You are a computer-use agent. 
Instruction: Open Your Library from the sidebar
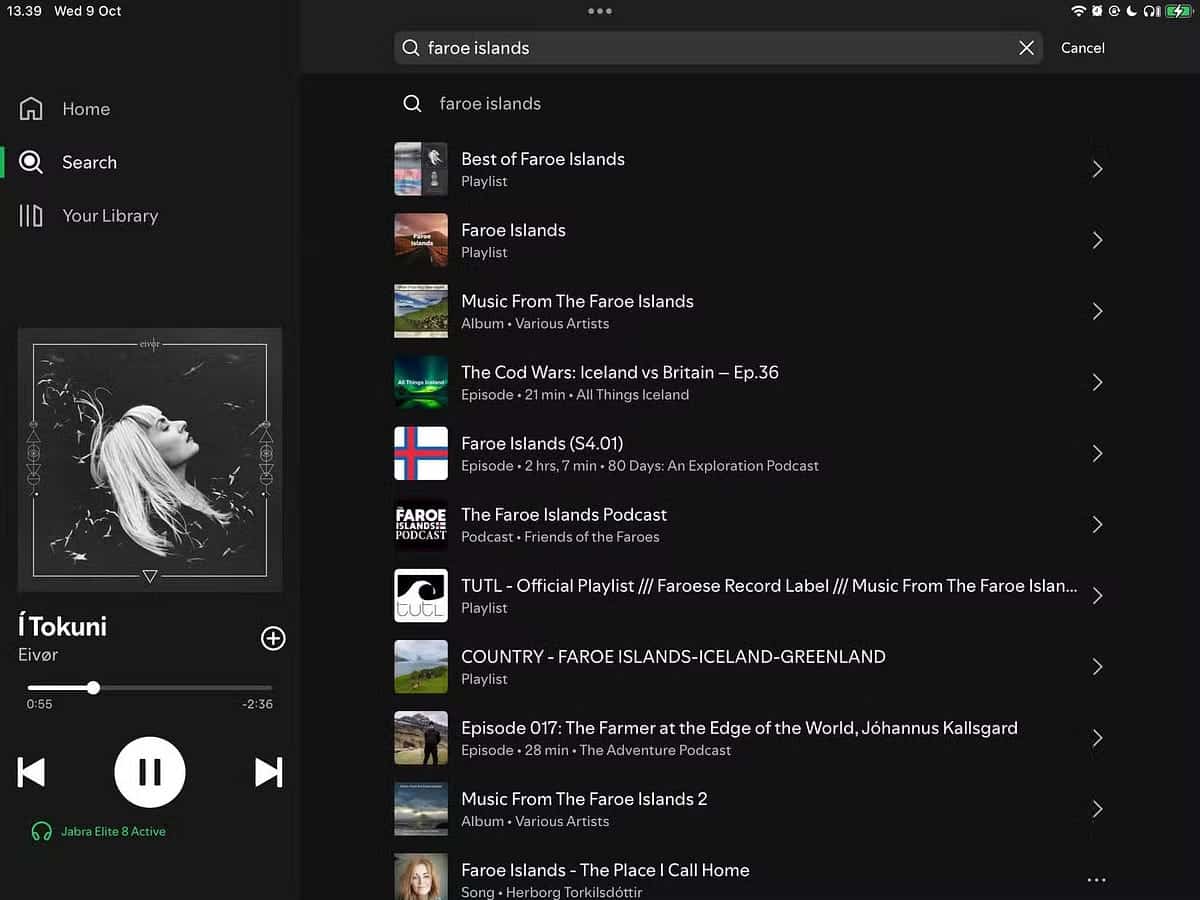click(110, 216)
